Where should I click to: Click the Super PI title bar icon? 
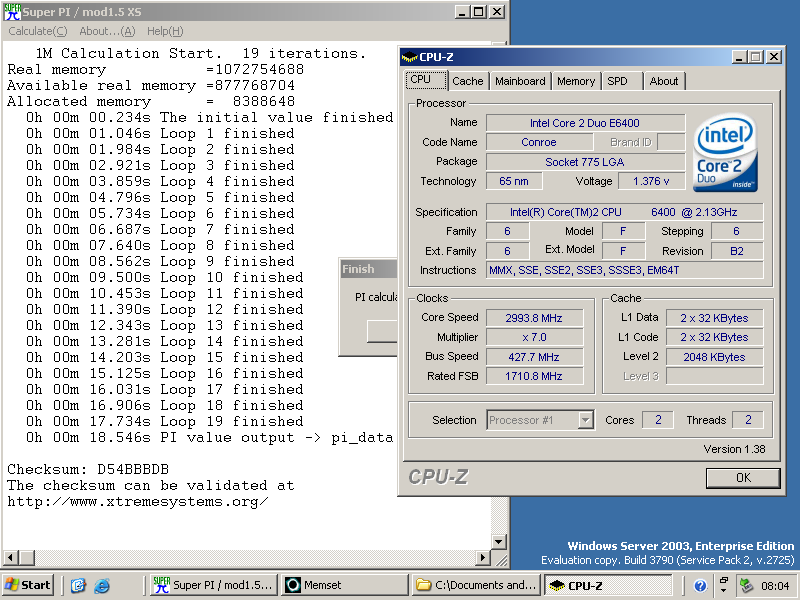pyautogui.click(x=12, y=11)
